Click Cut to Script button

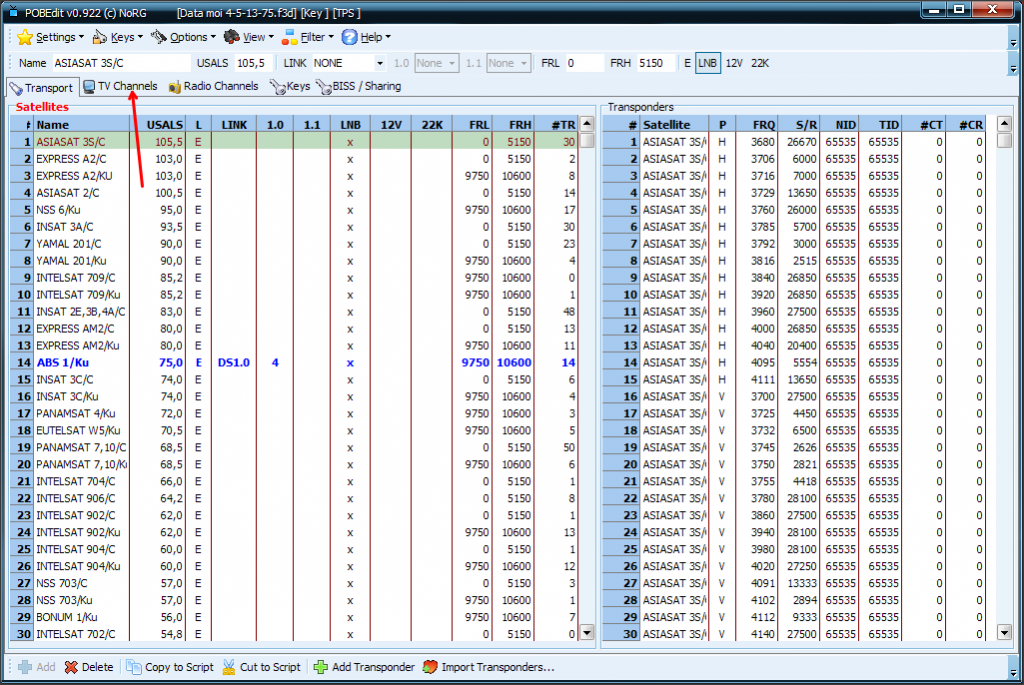point(262,667)
